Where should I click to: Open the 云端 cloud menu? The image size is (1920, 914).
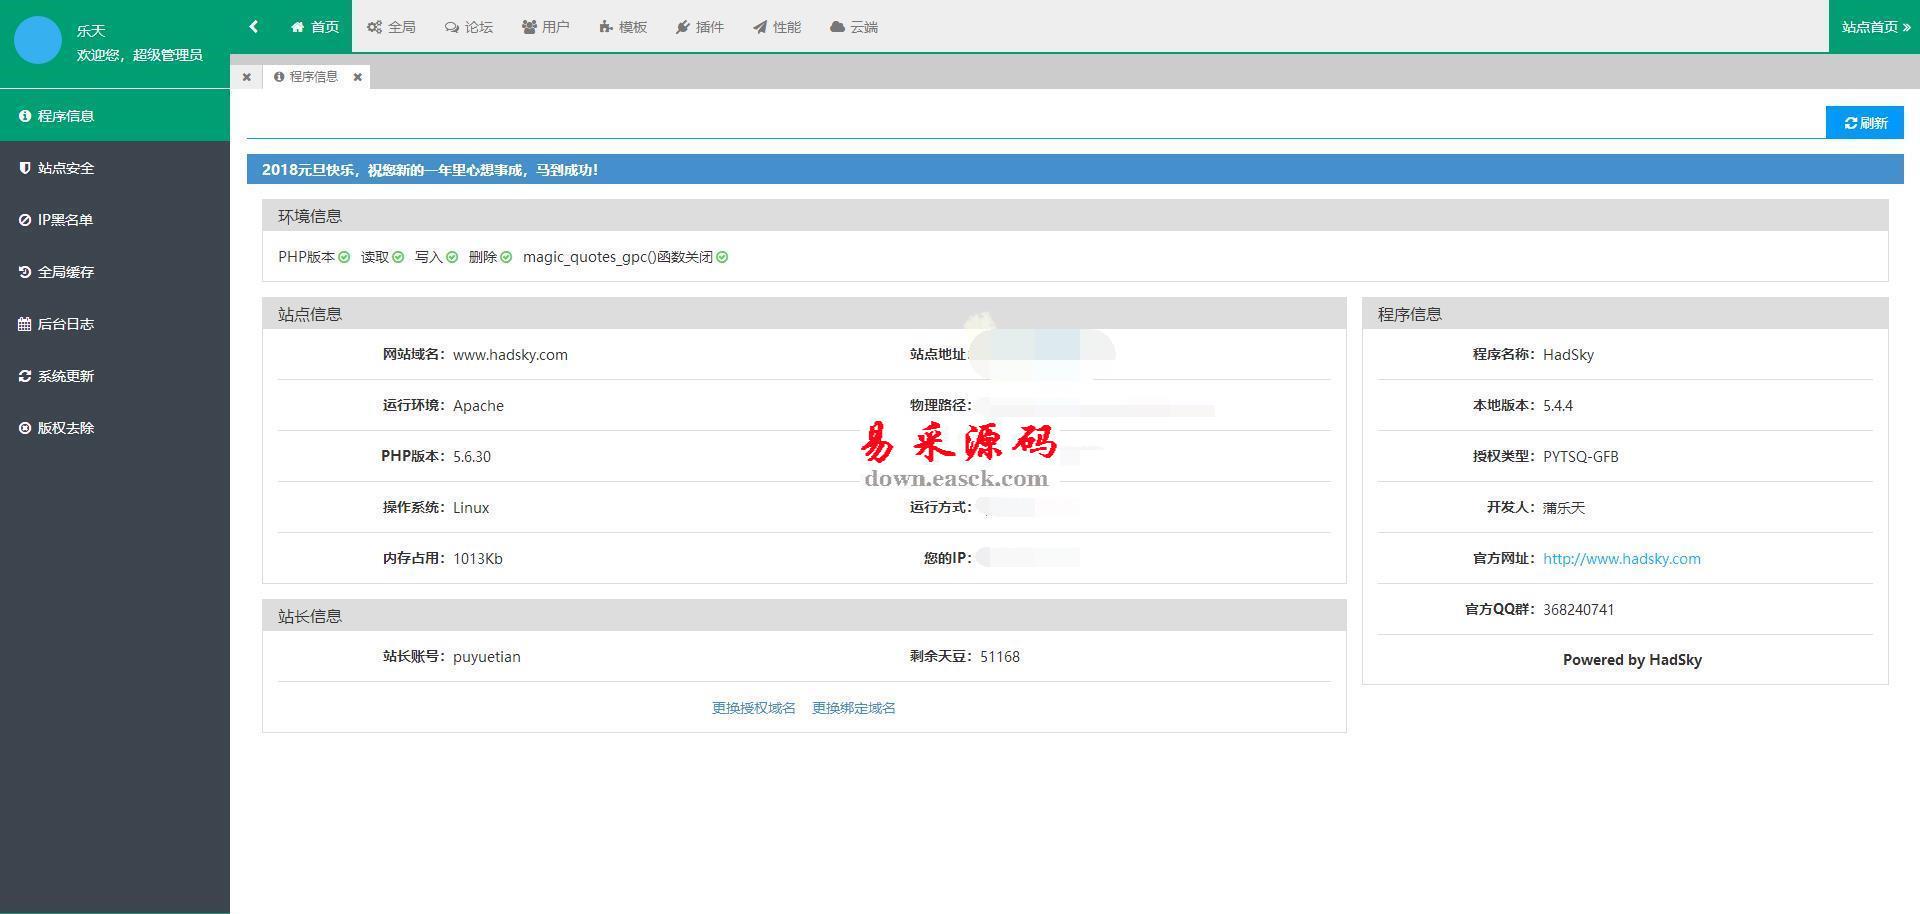tap(854, 27)
